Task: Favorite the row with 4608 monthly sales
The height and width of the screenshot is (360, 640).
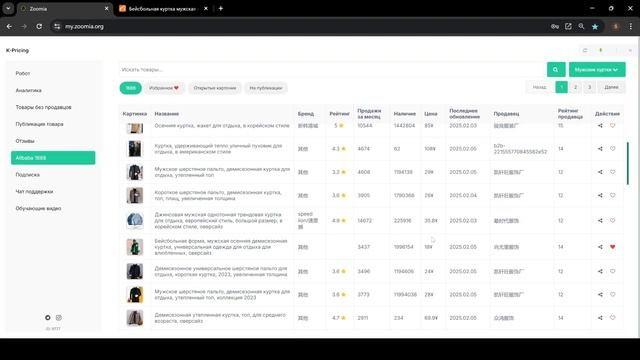Action: point(613,172)
